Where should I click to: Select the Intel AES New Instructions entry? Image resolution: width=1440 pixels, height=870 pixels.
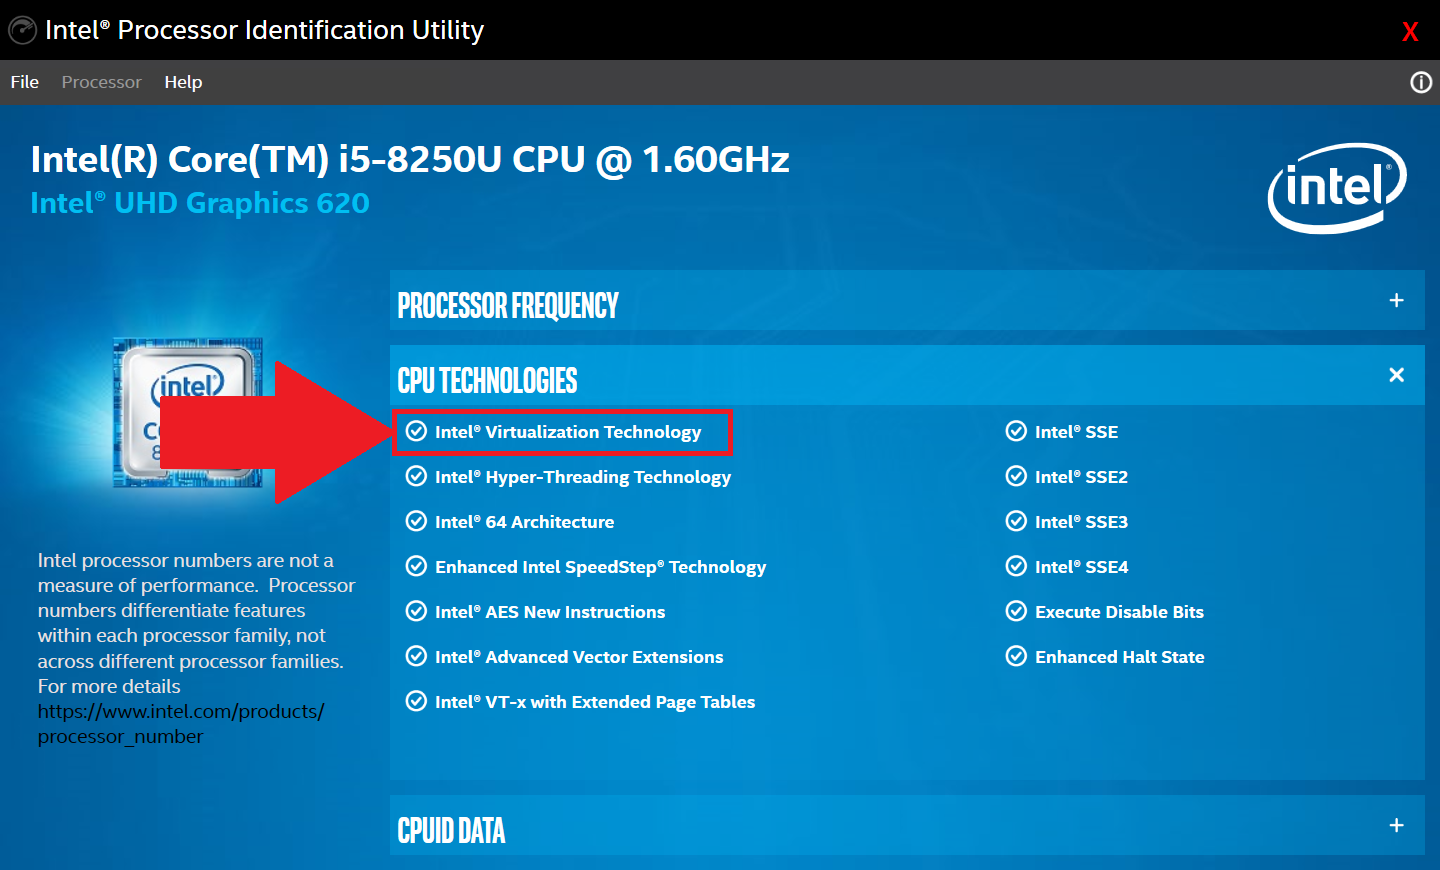550,611
